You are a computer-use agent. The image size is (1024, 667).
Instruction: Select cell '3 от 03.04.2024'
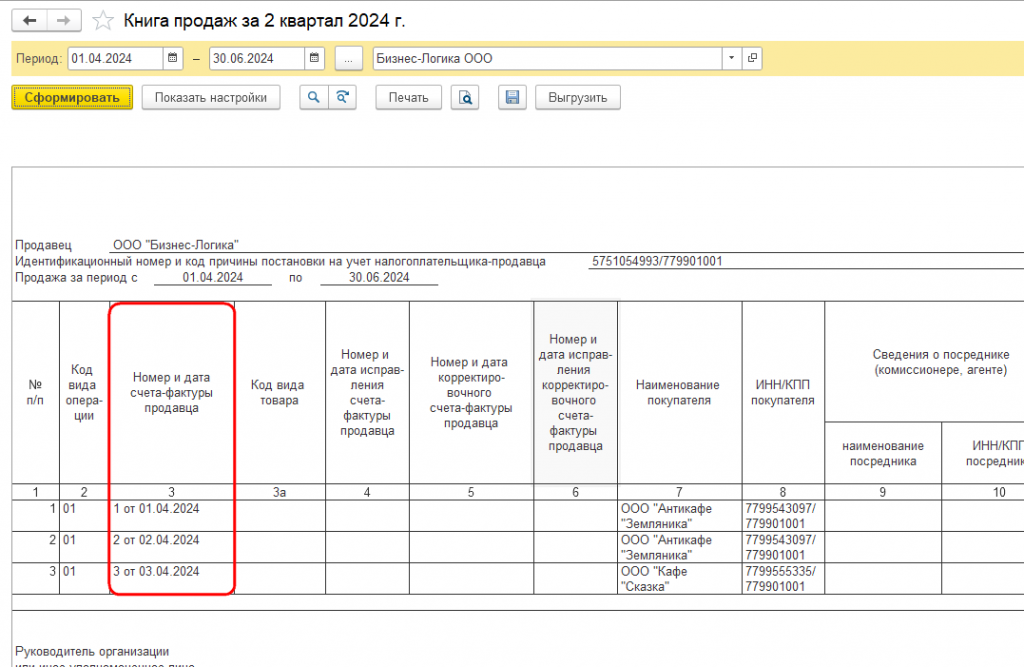pos(172,579)
